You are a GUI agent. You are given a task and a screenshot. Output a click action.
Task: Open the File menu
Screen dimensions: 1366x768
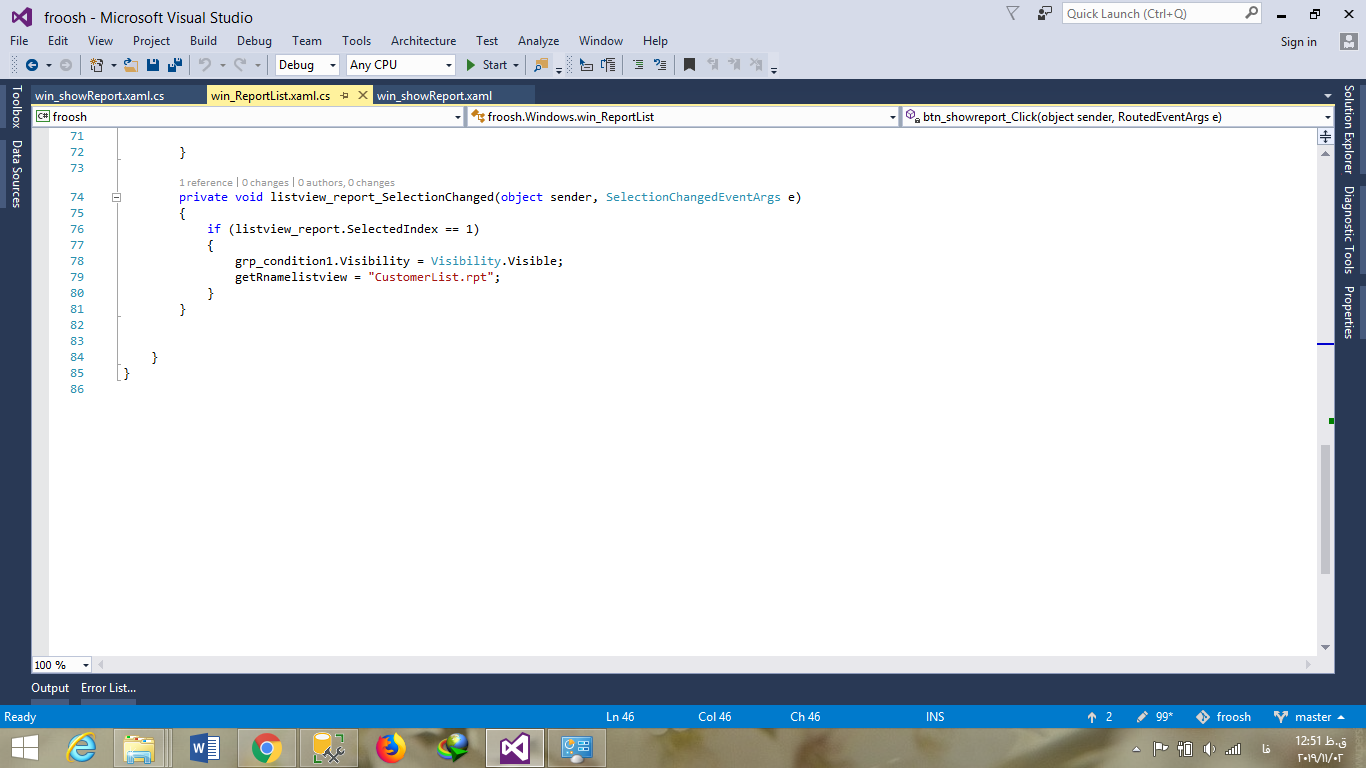(19, 41)
